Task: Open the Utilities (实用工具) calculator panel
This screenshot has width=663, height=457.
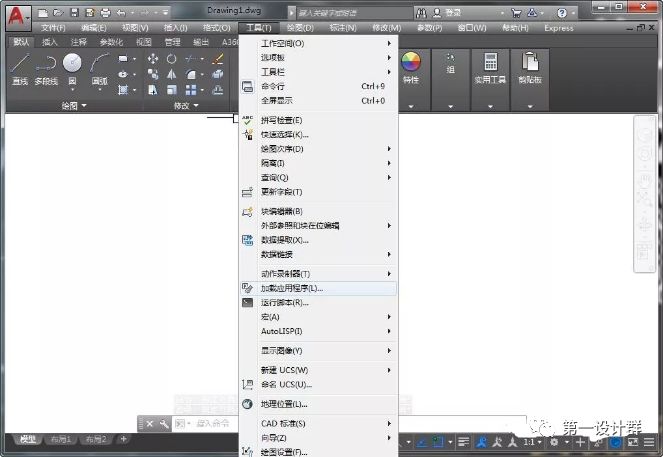Action: click(490, 68)
